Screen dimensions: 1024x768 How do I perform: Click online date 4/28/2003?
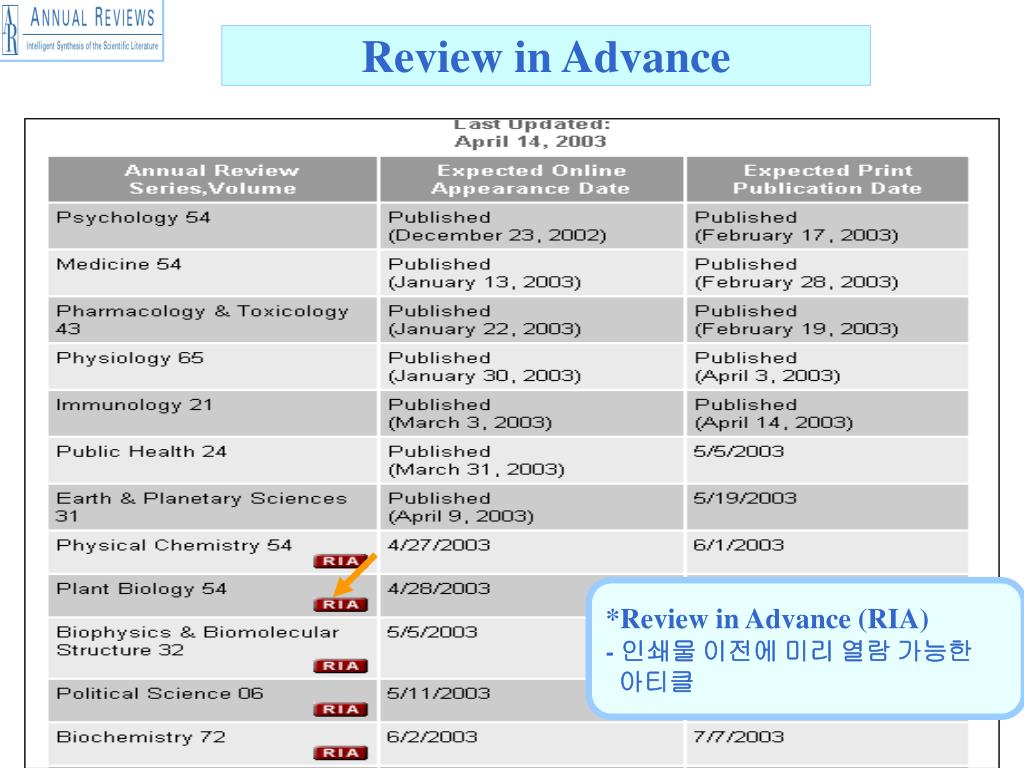pyautogui.click(x=438, y=588)
